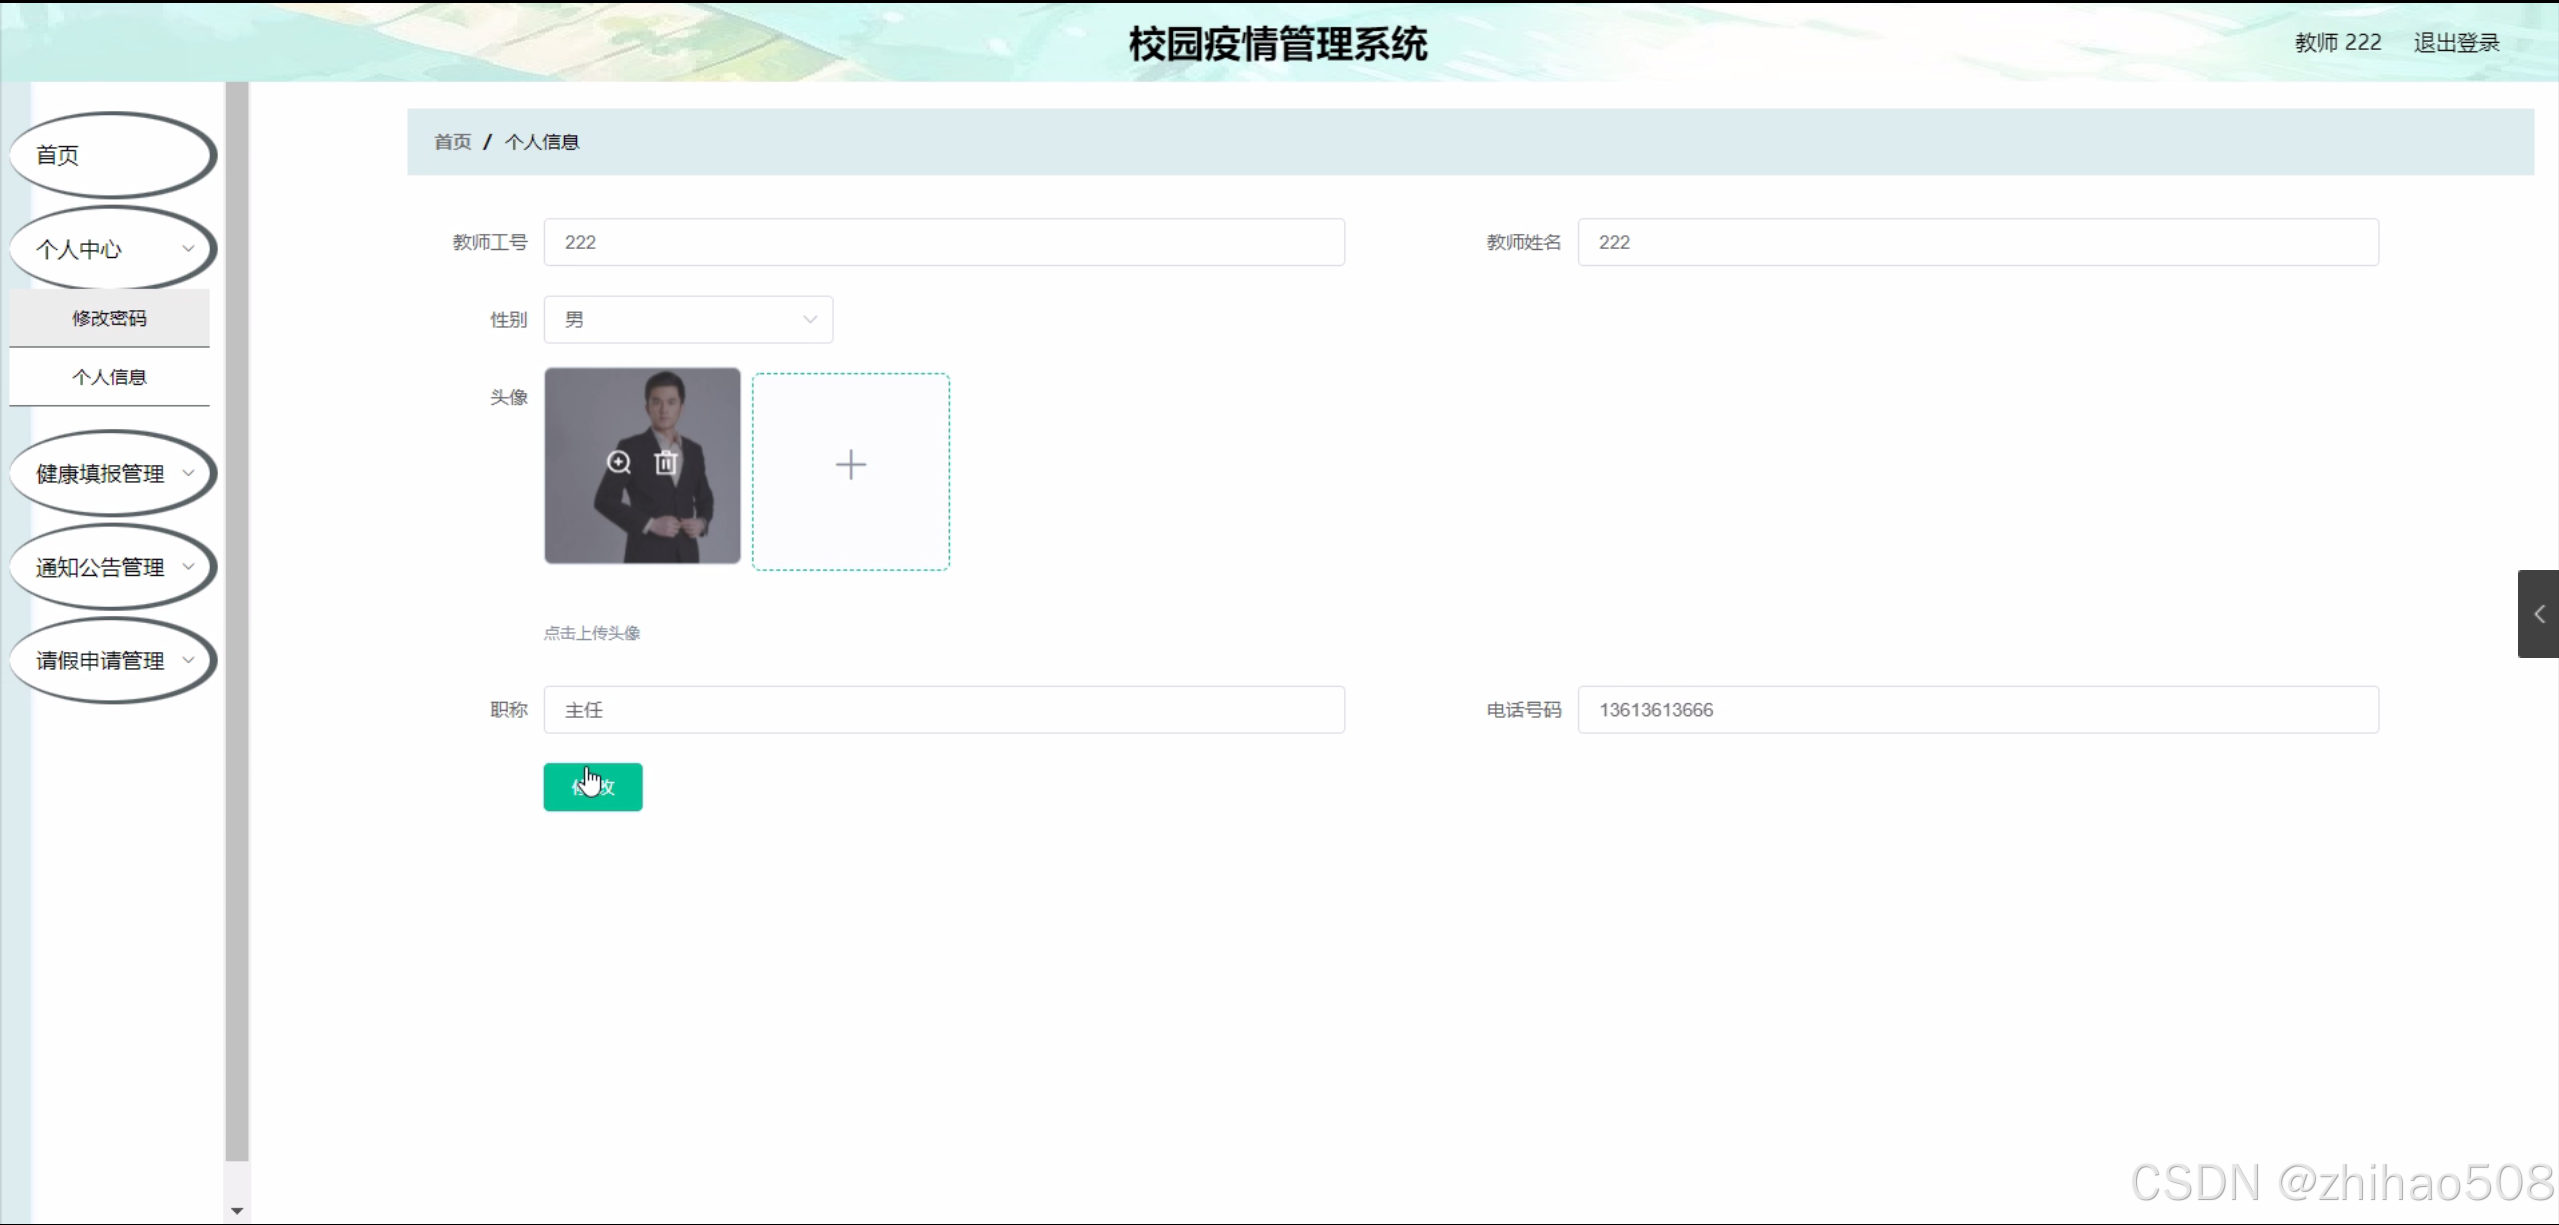Click the zoom preview icon on avatar
2559x1225 pixels.
619,462
